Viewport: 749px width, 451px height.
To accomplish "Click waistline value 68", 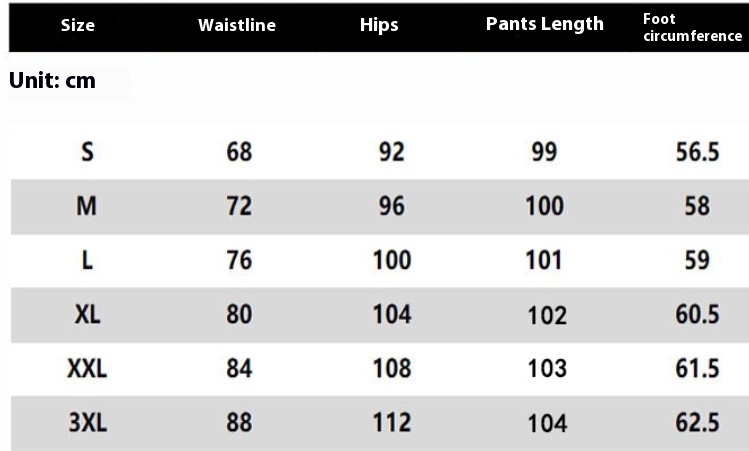I will [x=239, y=152].
